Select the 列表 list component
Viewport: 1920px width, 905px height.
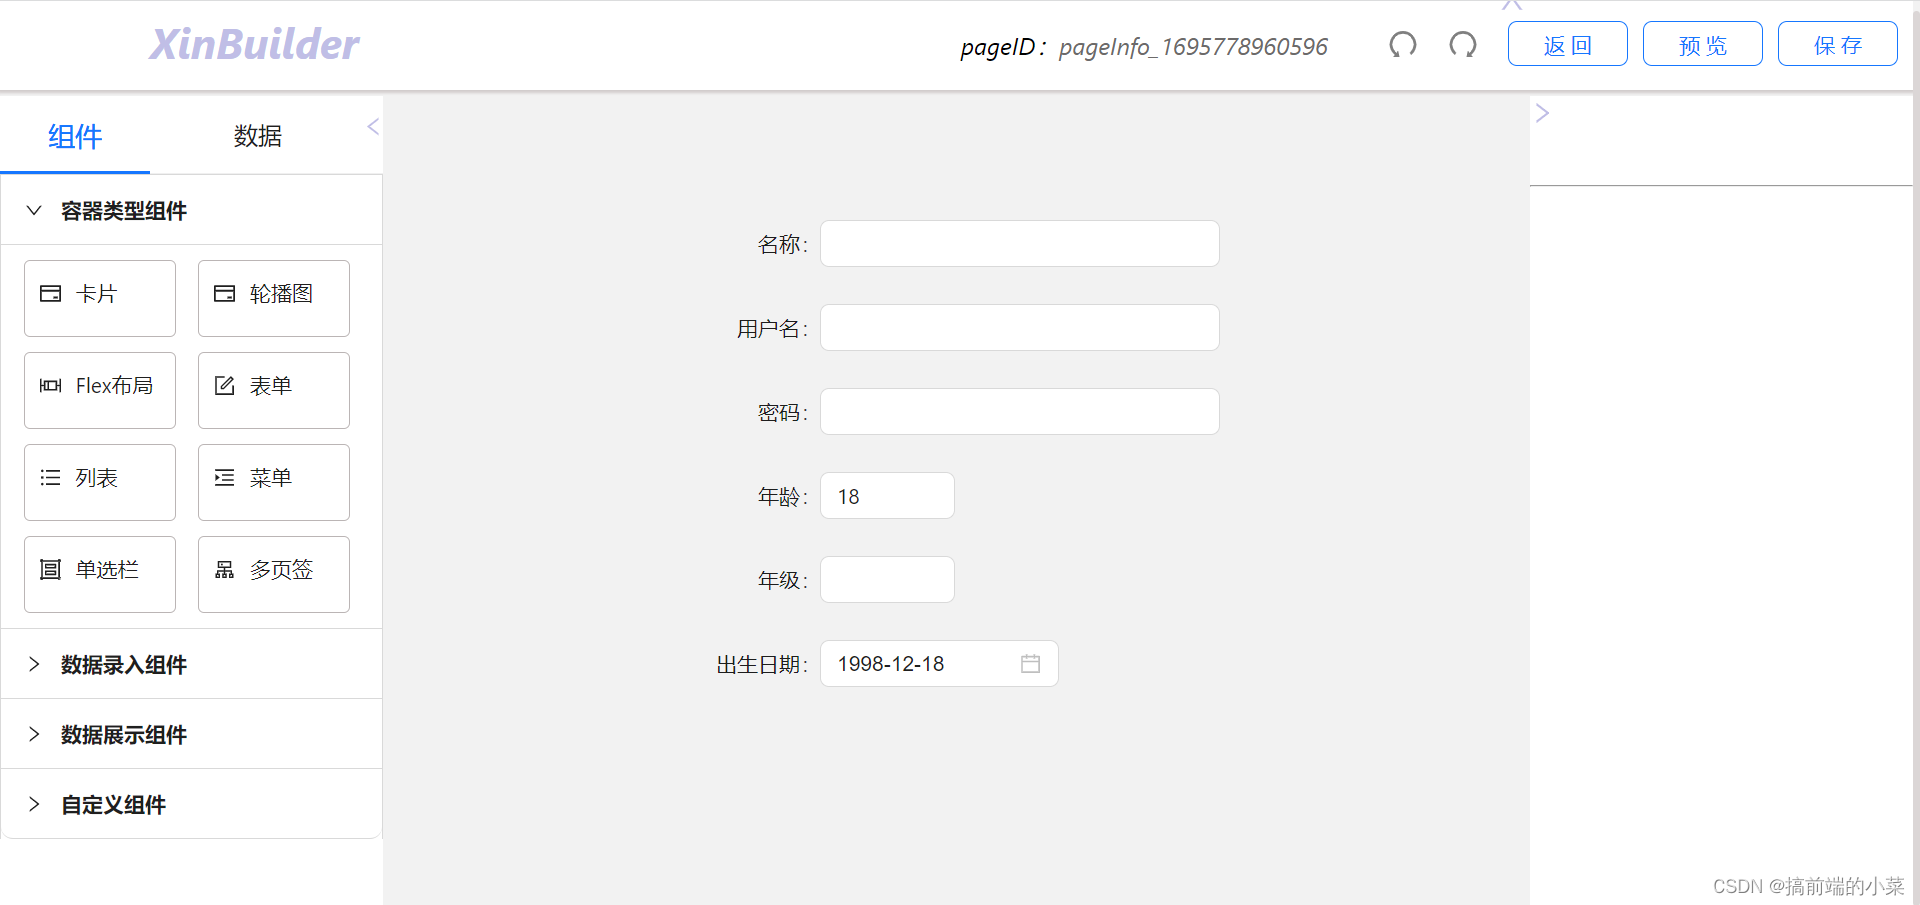[x=100, y=482]
